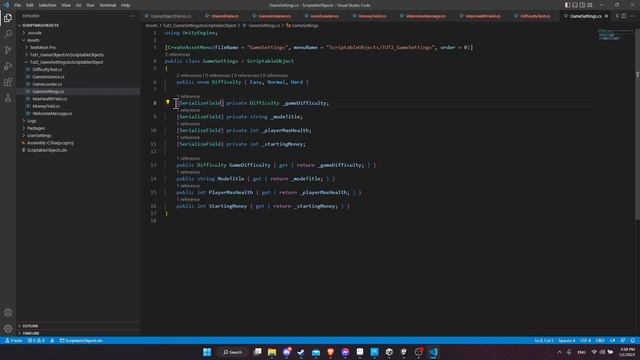Open the Go menu
The width and height of the screenshot is (640, 360).
[79, 5]
